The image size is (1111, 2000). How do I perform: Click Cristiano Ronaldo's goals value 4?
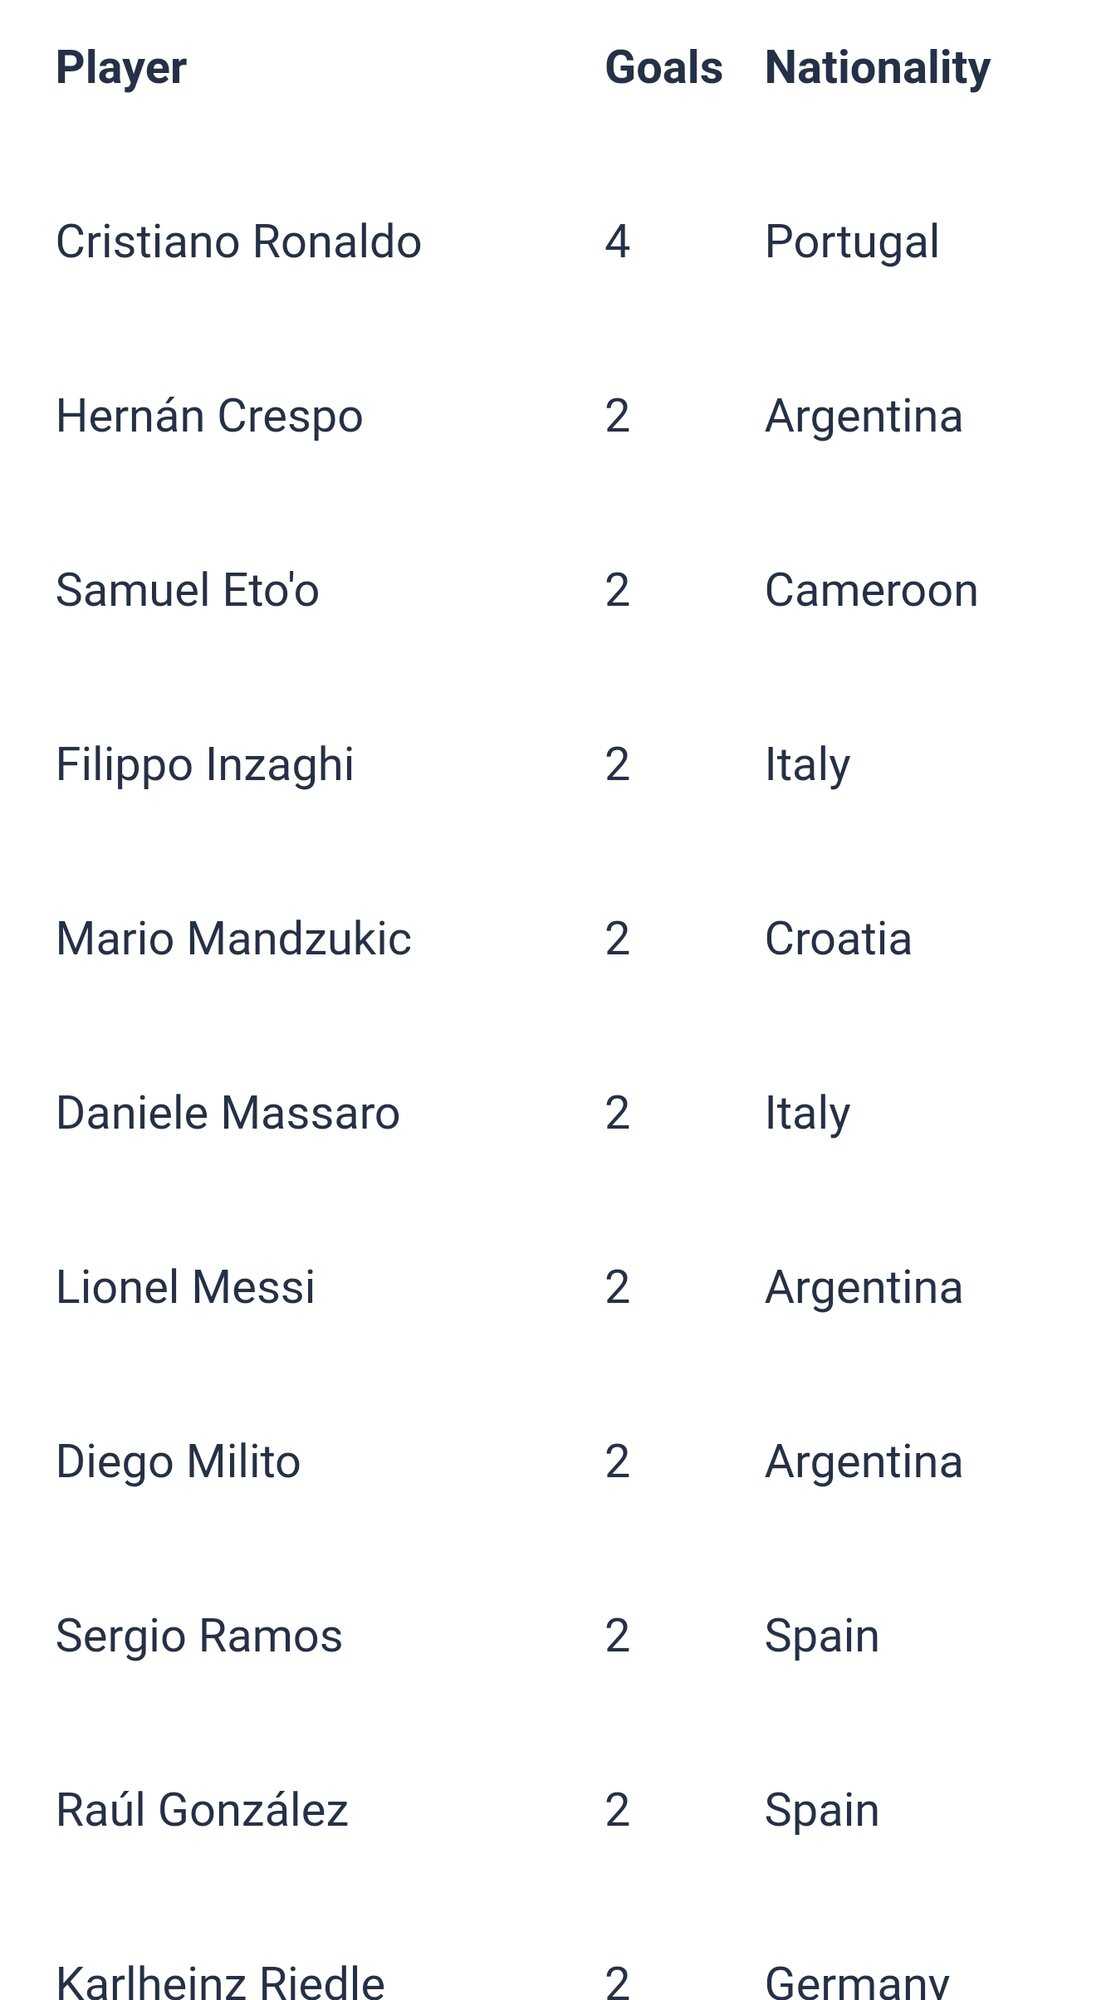(x=617, y=242)
